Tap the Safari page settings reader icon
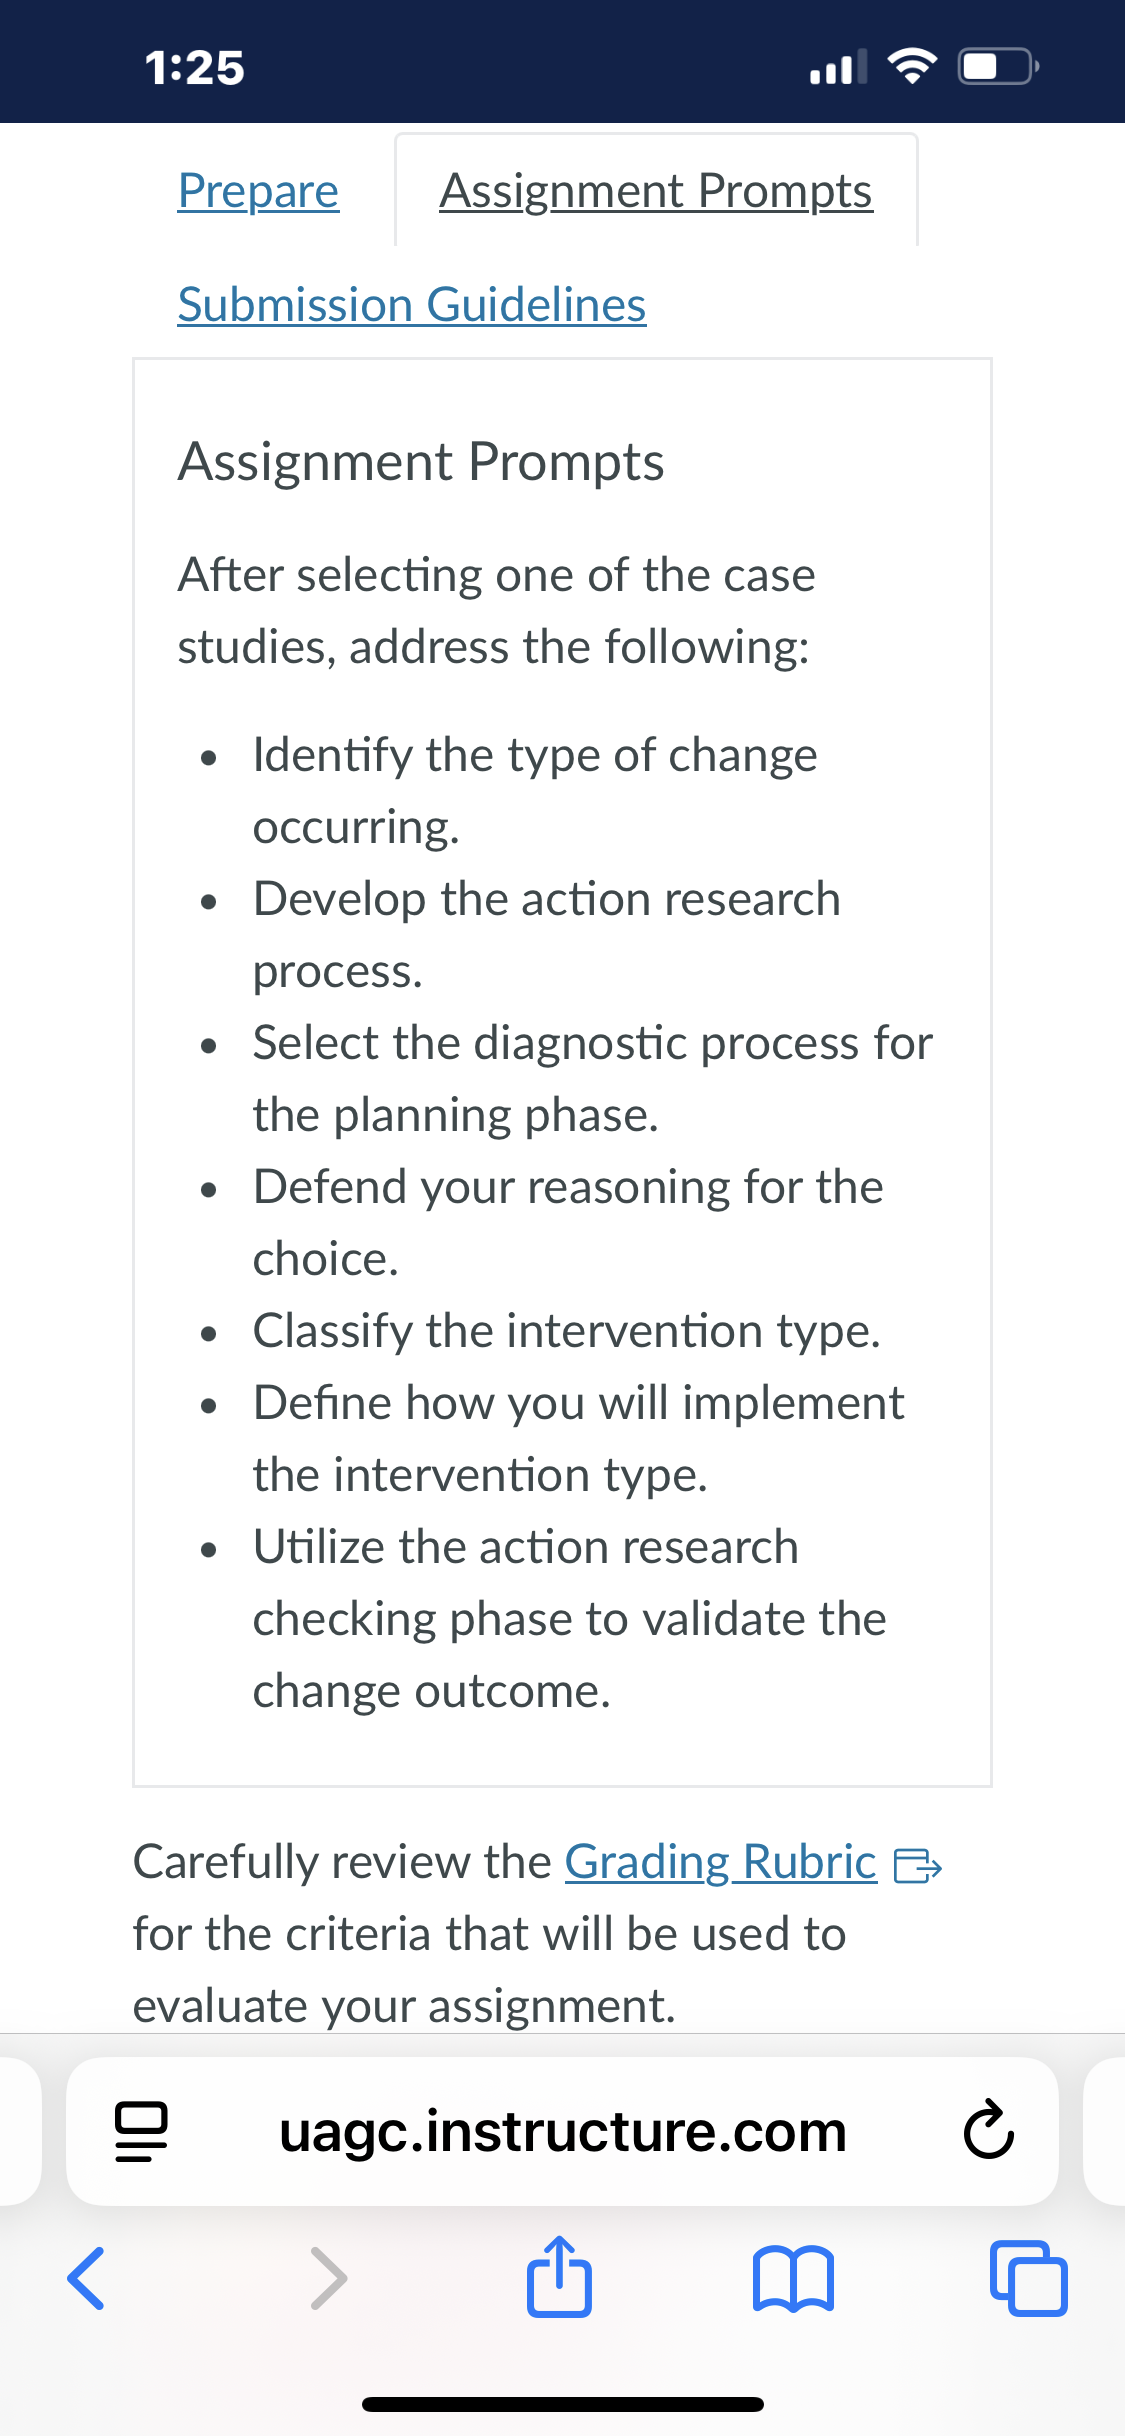 [141, 2132]
